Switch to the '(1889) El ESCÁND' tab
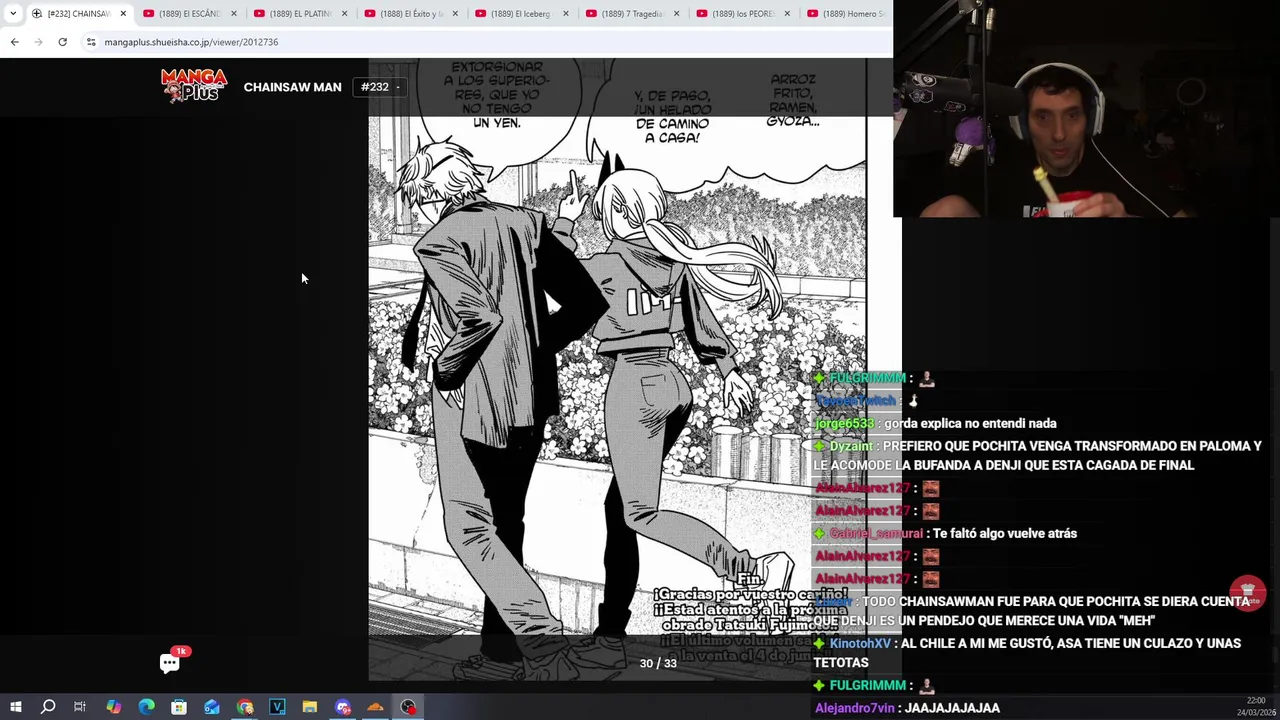 (x=189, y=14)
